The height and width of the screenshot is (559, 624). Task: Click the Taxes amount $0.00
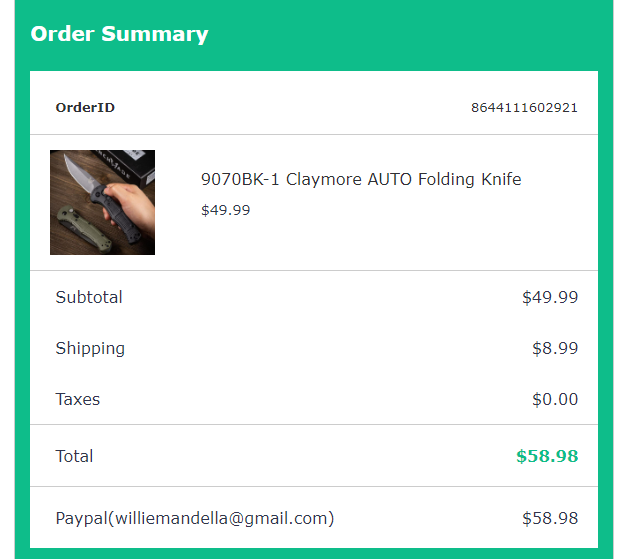(x=554, y=399)
